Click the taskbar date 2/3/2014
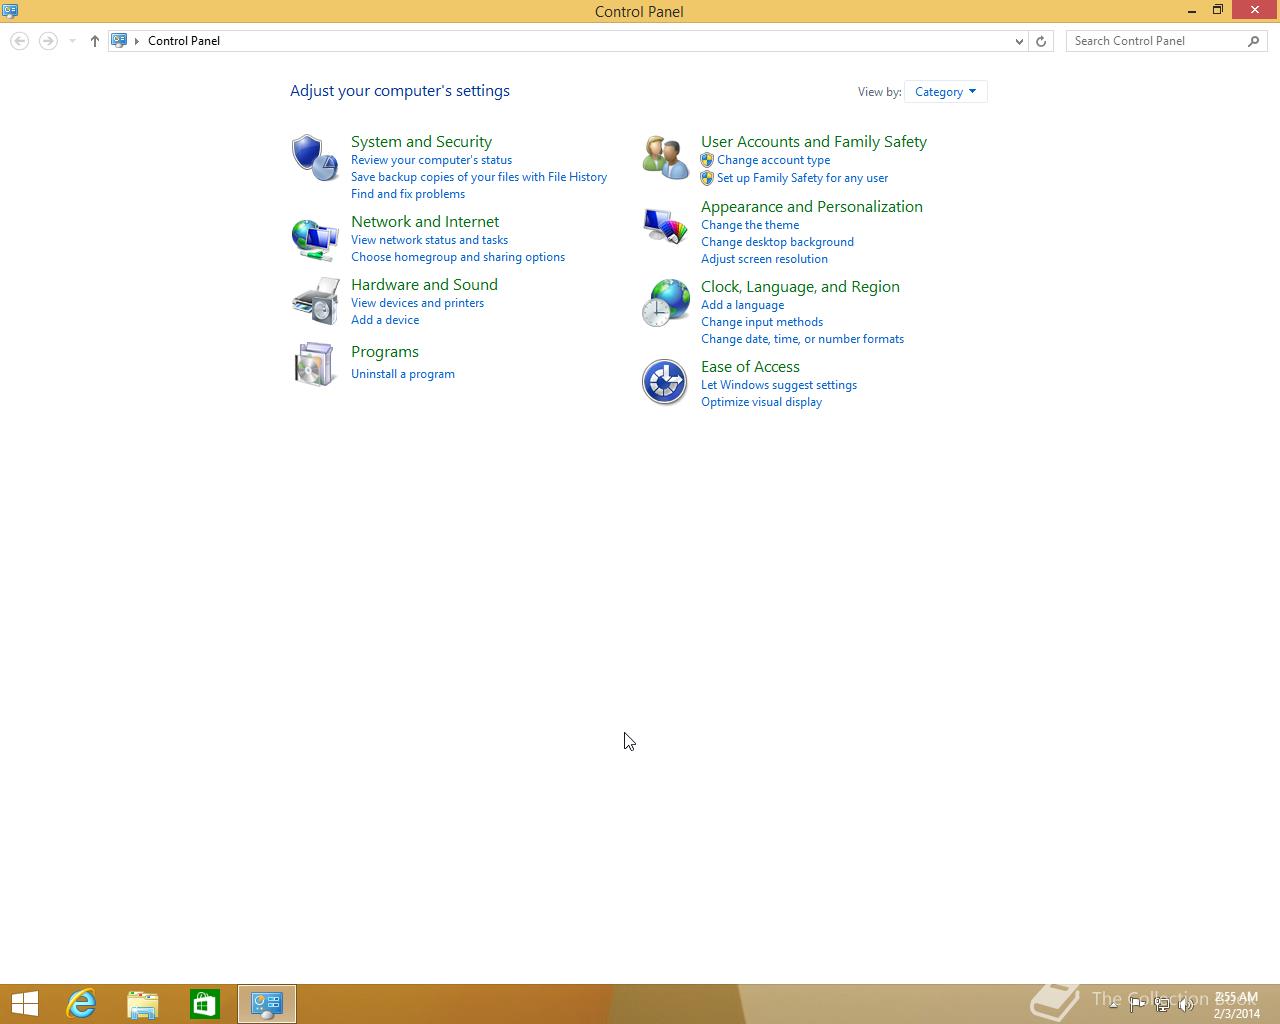1280x1024 pixels. [x=1237, y=1013]
